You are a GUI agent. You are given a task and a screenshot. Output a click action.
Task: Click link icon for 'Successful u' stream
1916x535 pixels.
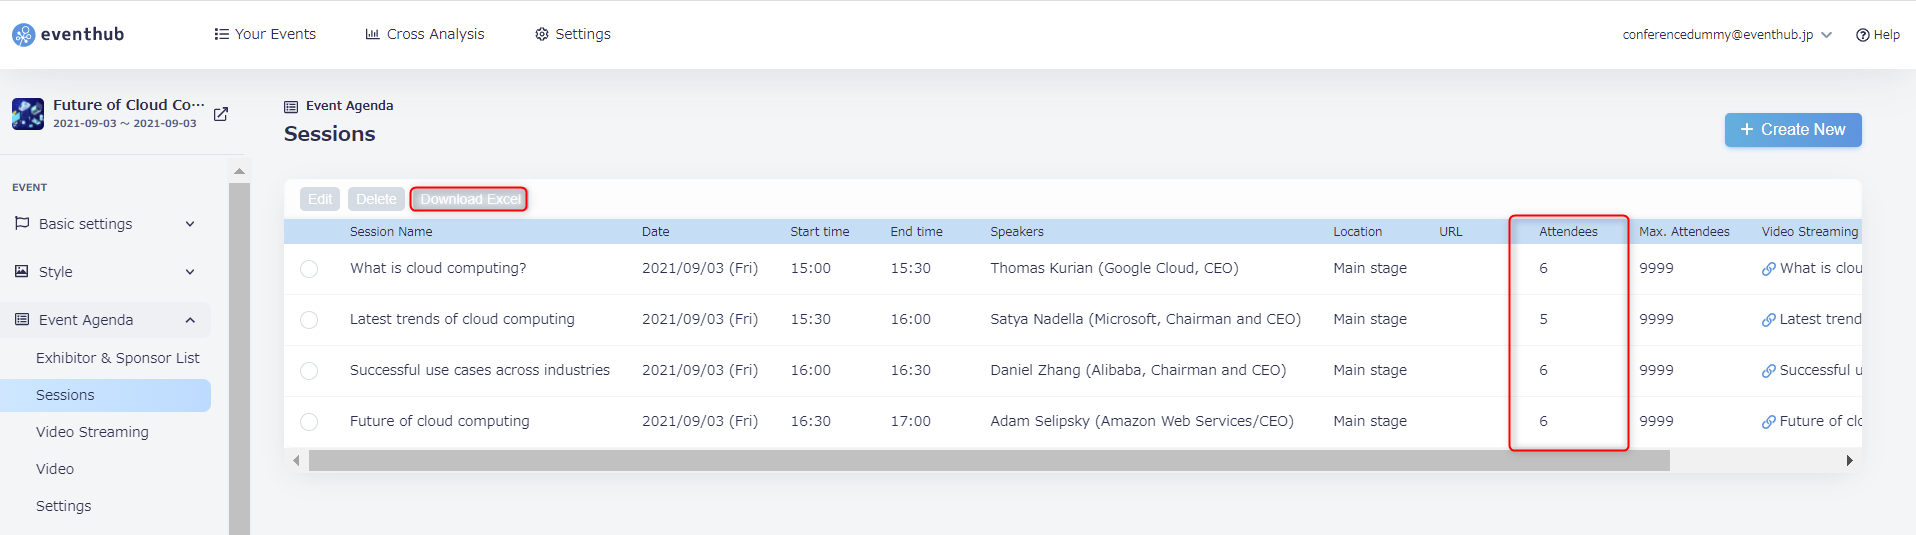click(1769, 371)
